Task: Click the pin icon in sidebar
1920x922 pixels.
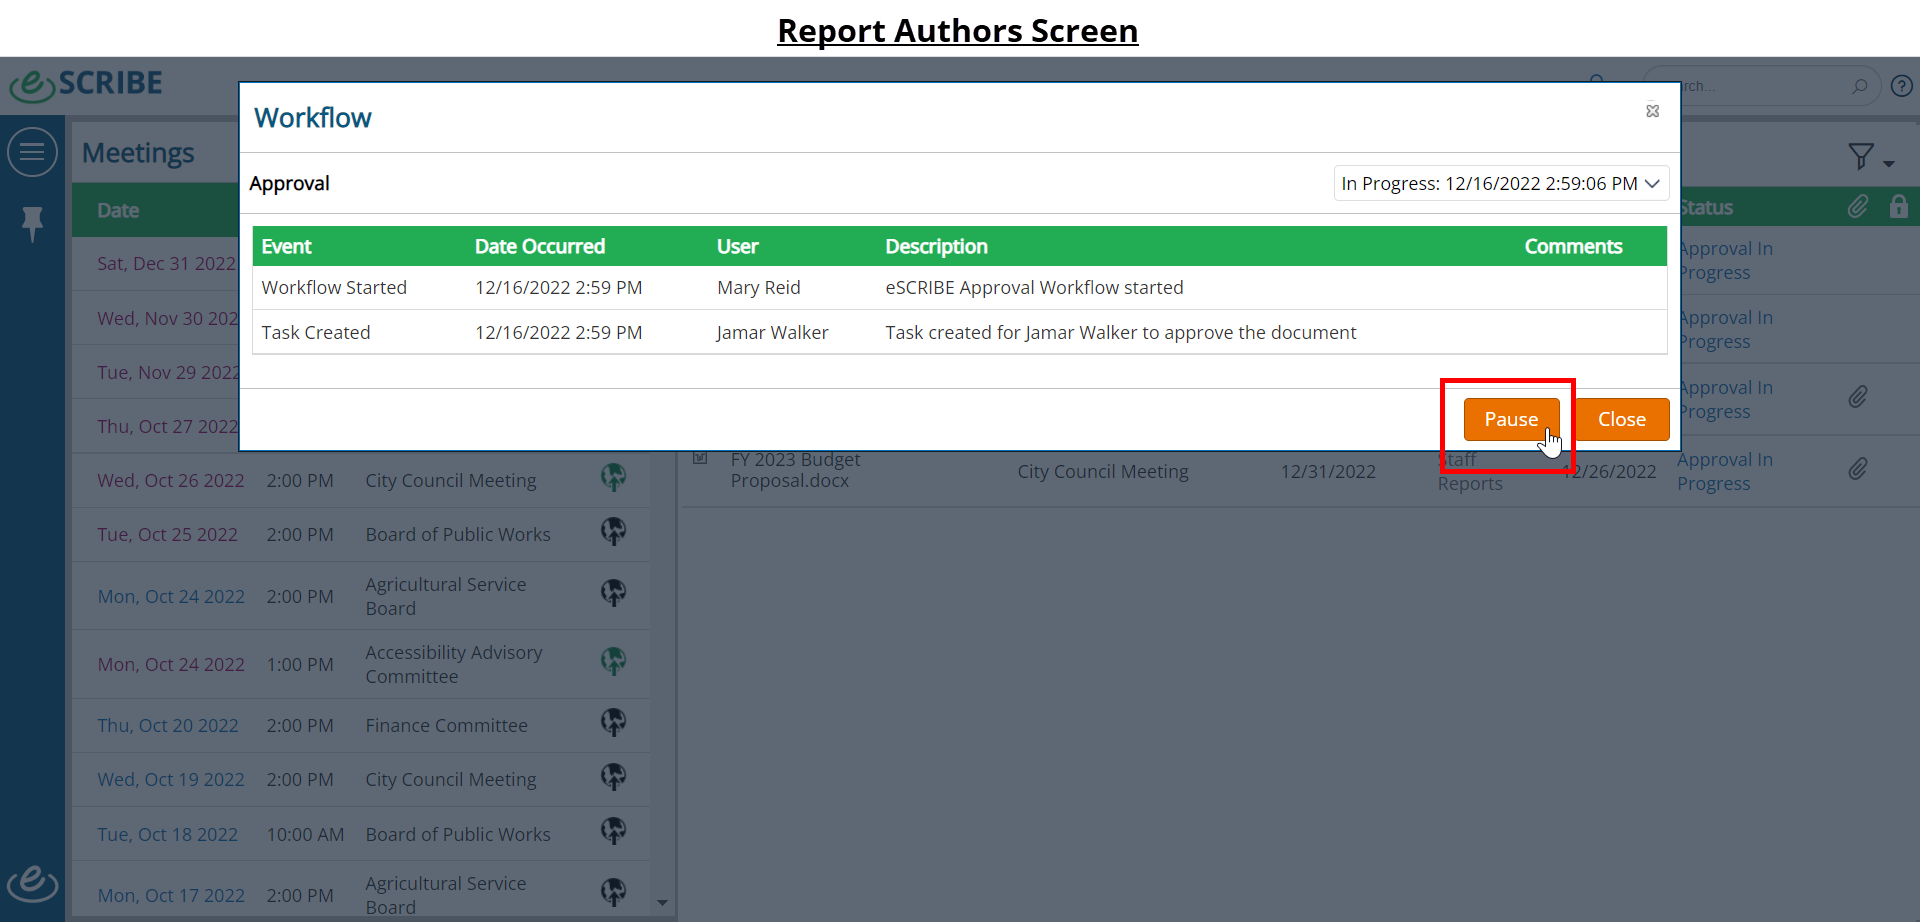Action: pos(33,223)
